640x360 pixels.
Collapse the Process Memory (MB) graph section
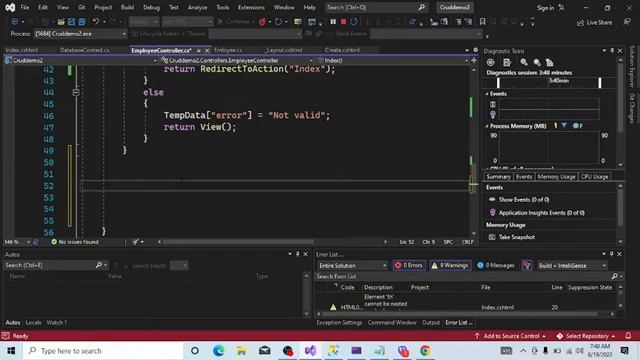[487, 126]
